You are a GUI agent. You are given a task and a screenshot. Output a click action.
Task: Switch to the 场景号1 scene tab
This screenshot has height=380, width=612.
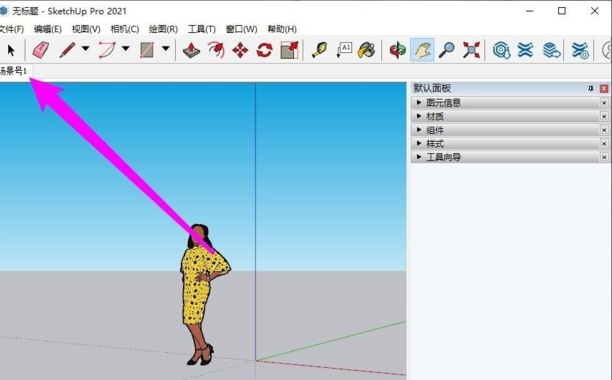pyautogui.click(x=15, y=71)
